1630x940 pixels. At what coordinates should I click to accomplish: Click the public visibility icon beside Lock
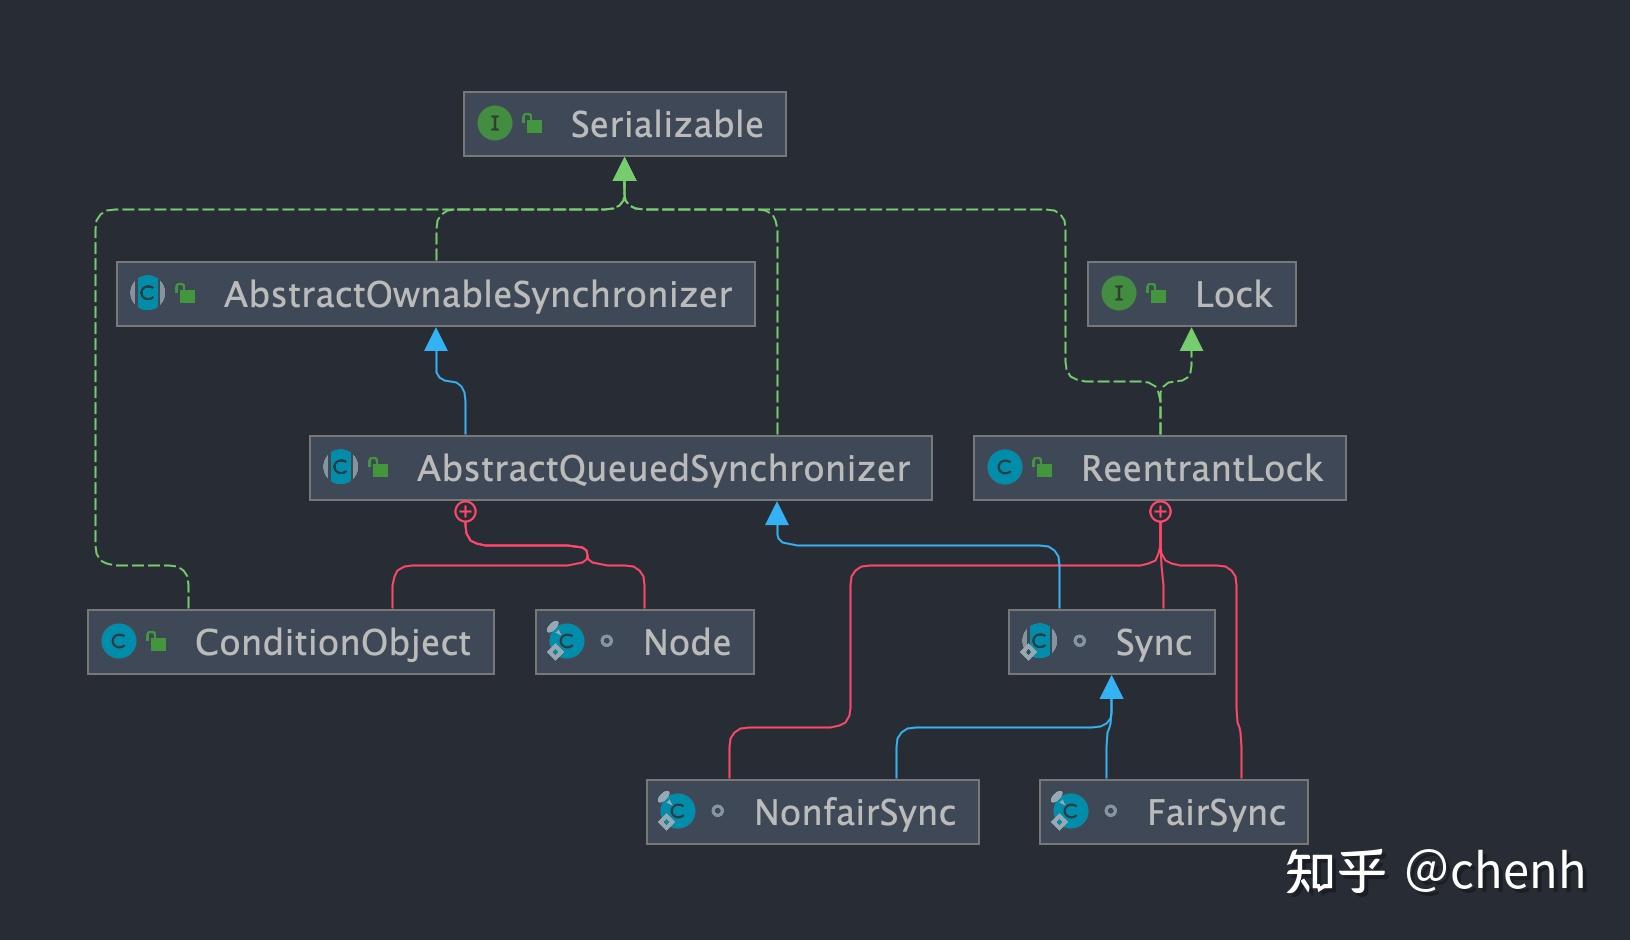pos(1157,293)
